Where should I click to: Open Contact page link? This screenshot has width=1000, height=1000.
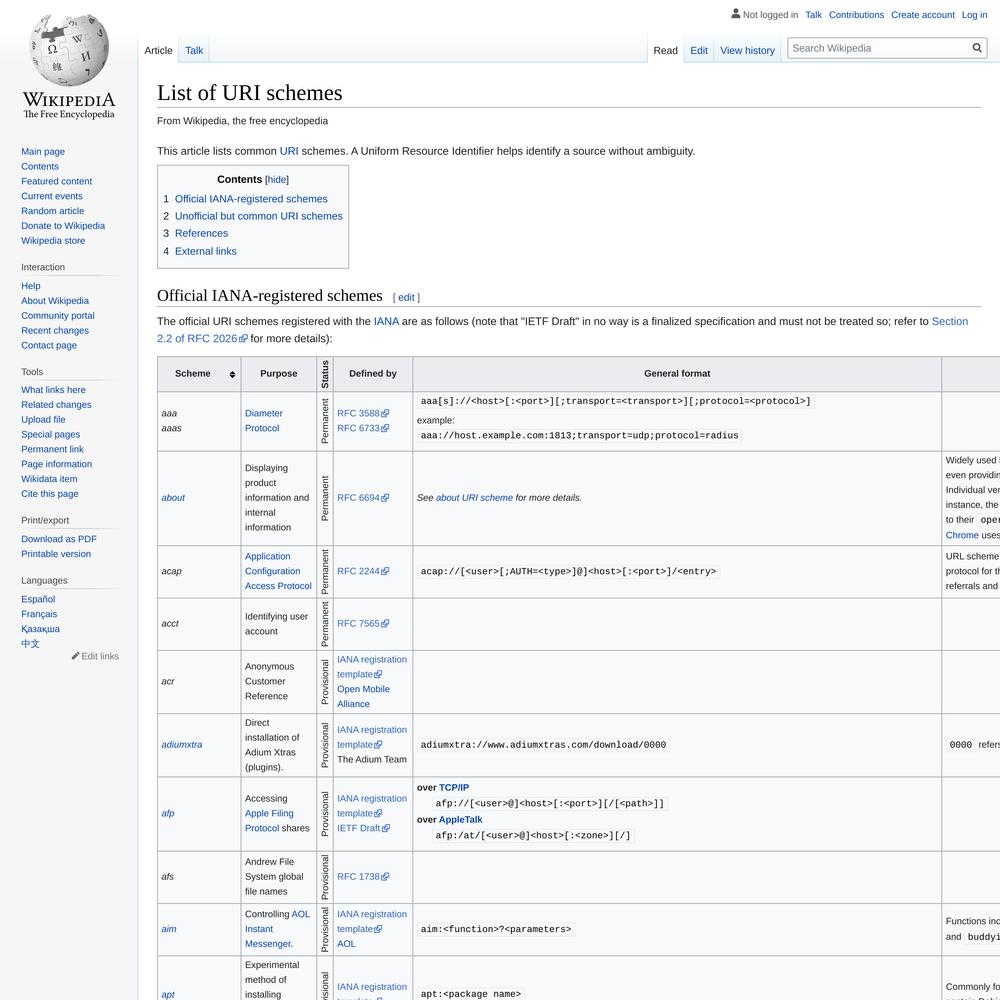click(48, 345)
